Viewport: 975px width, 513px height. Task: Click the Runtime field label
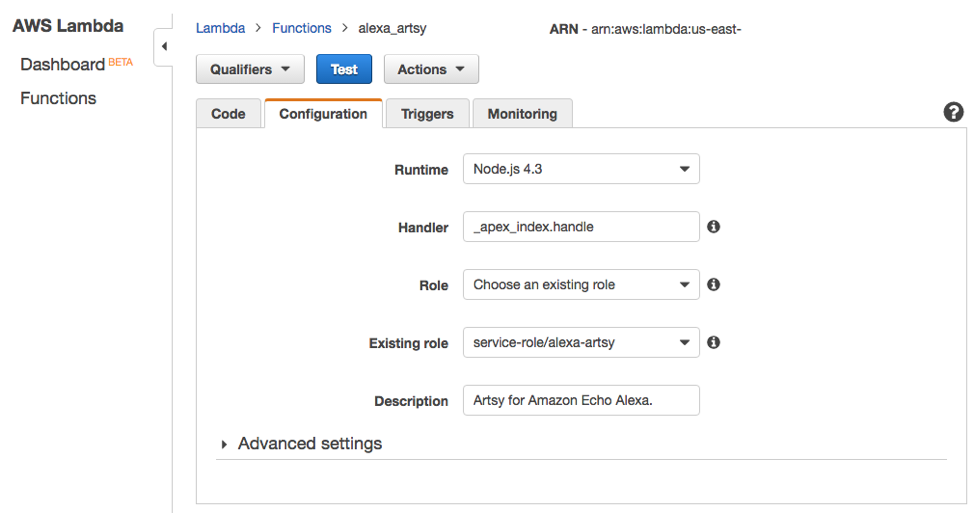(421, 170)
